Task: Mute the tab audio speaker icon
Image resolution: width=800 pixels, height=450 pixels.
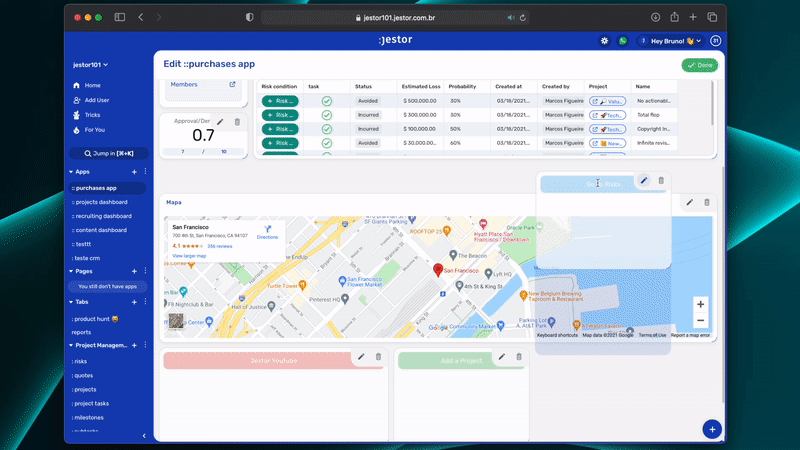Action: [x=511, y=18]
